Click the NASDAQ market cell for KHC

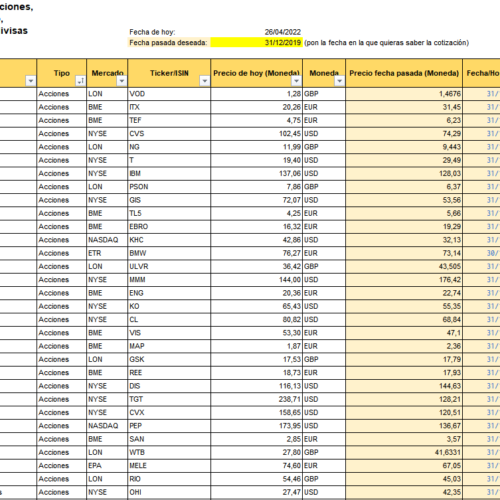pyautogui.click(x=107, y=240)
